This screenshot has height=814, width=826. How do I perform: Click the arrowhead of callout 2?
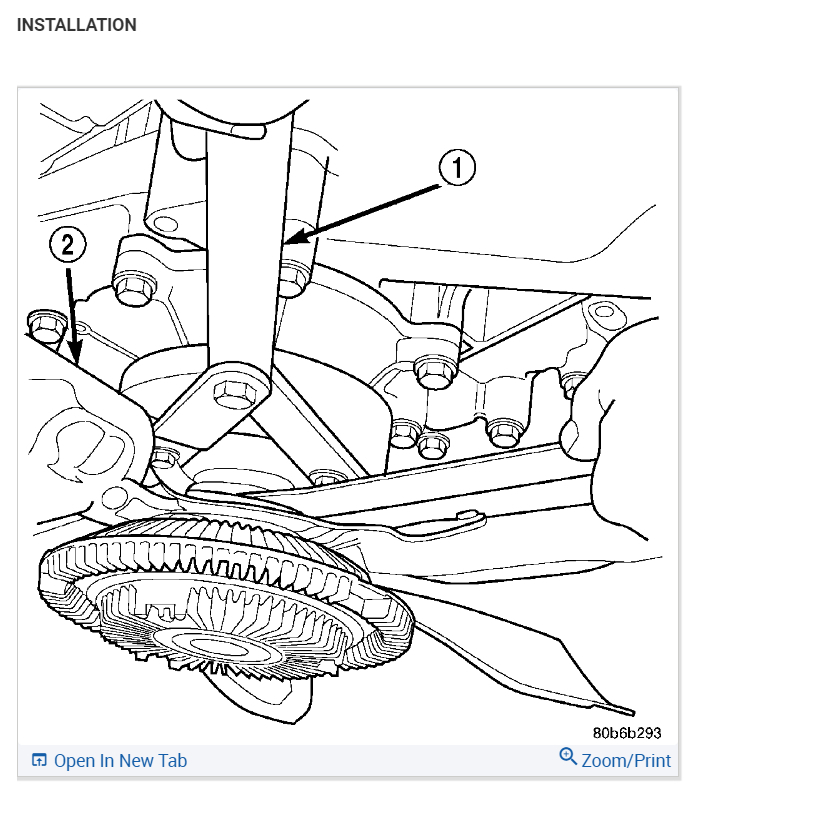tap(75, 352)
